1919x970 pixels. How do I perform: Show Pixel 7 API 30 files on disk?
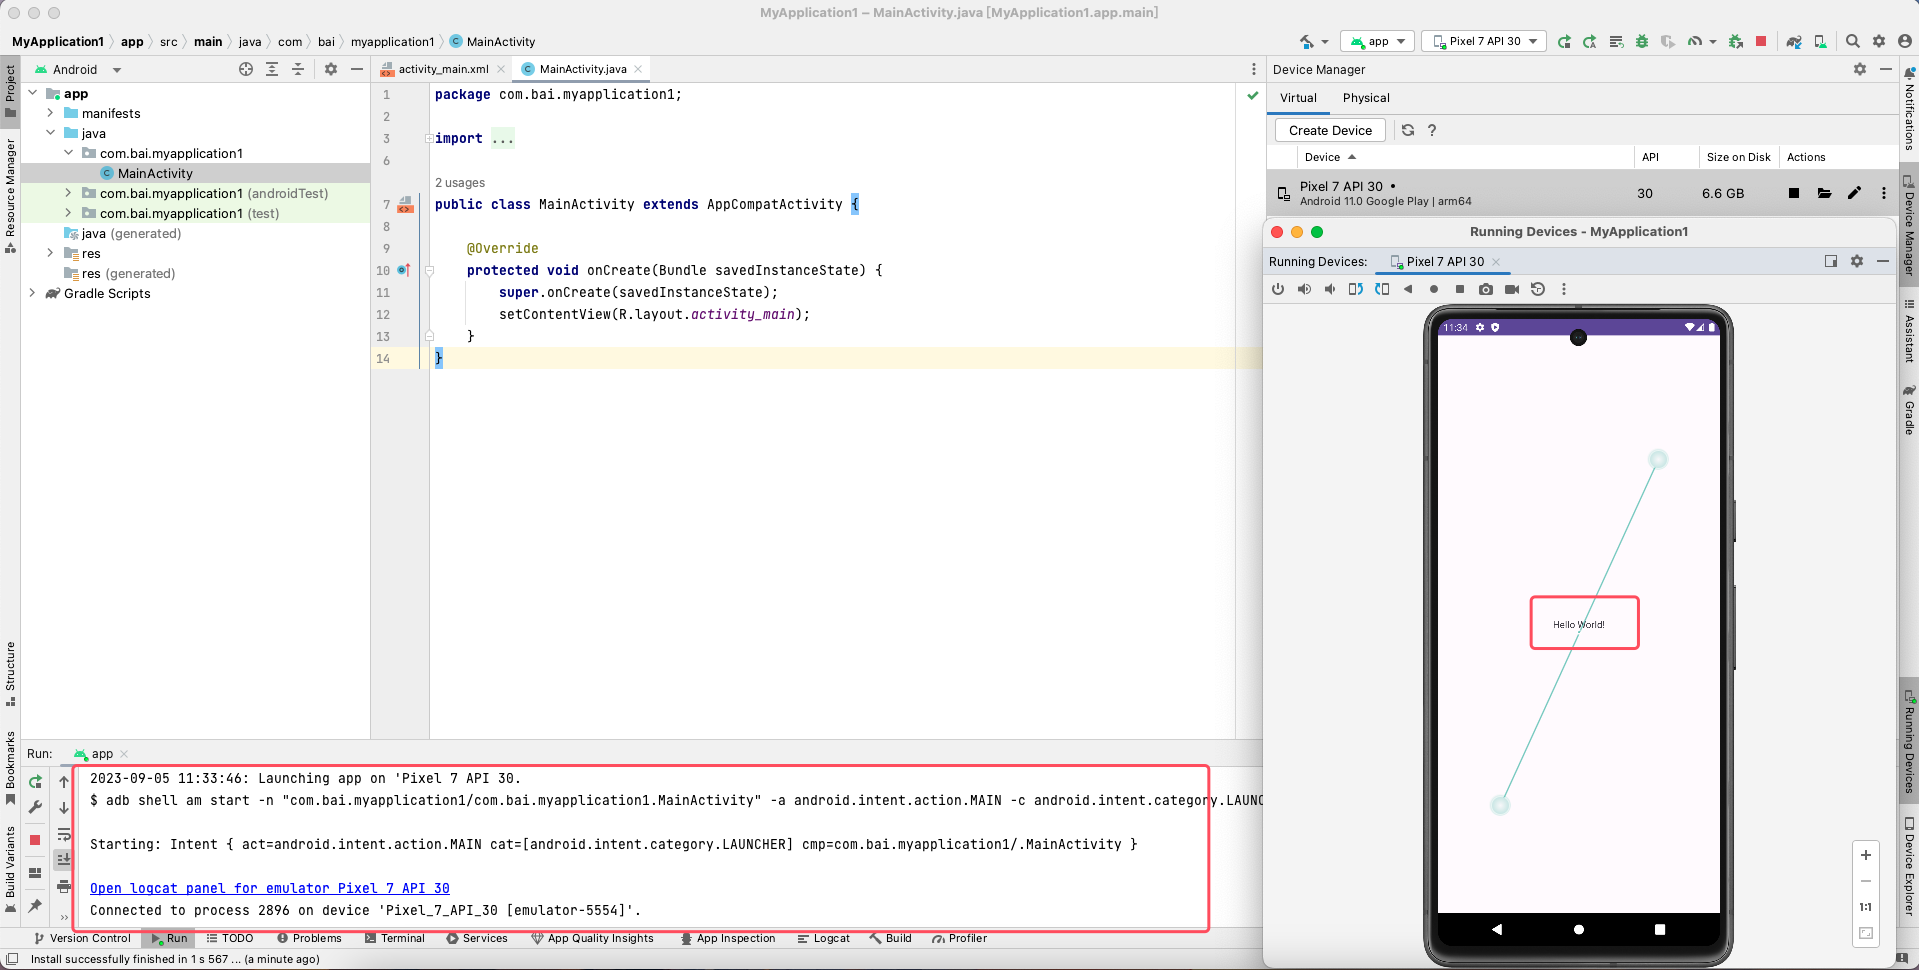1824,193
